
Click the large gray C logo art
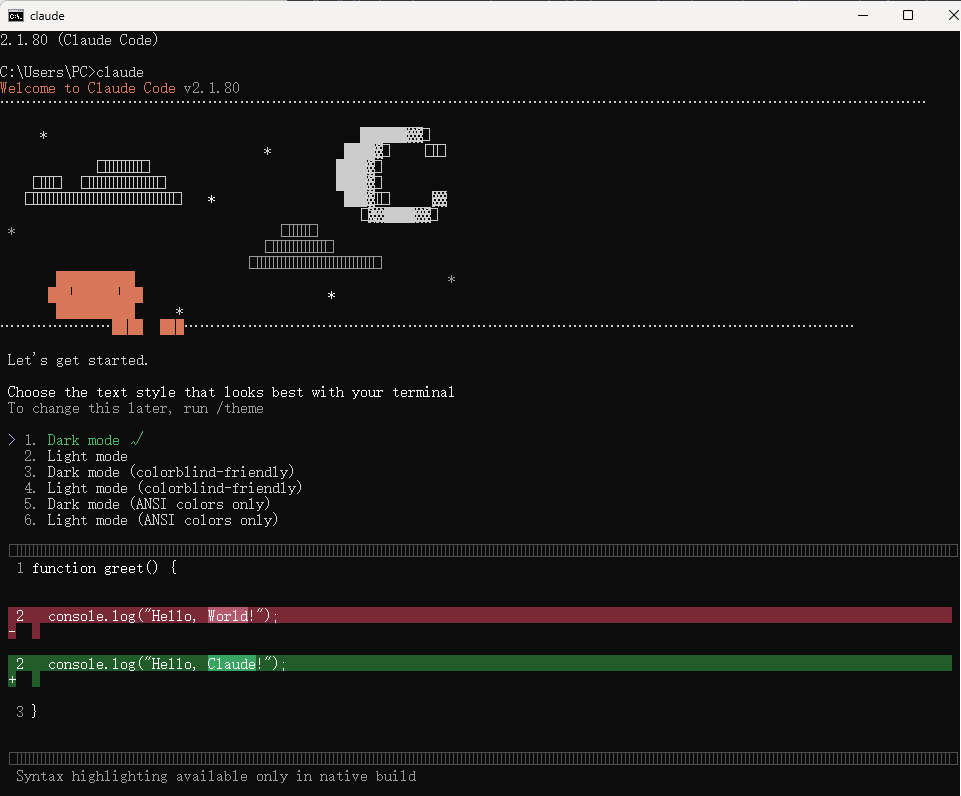click(391, 175)
